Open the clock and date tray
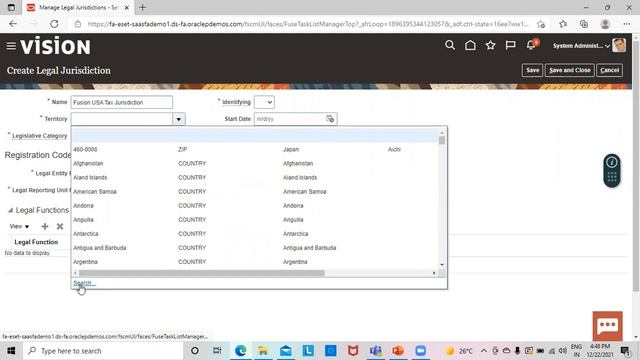This screenshot has height=360, width=640. tap(600, 351)
